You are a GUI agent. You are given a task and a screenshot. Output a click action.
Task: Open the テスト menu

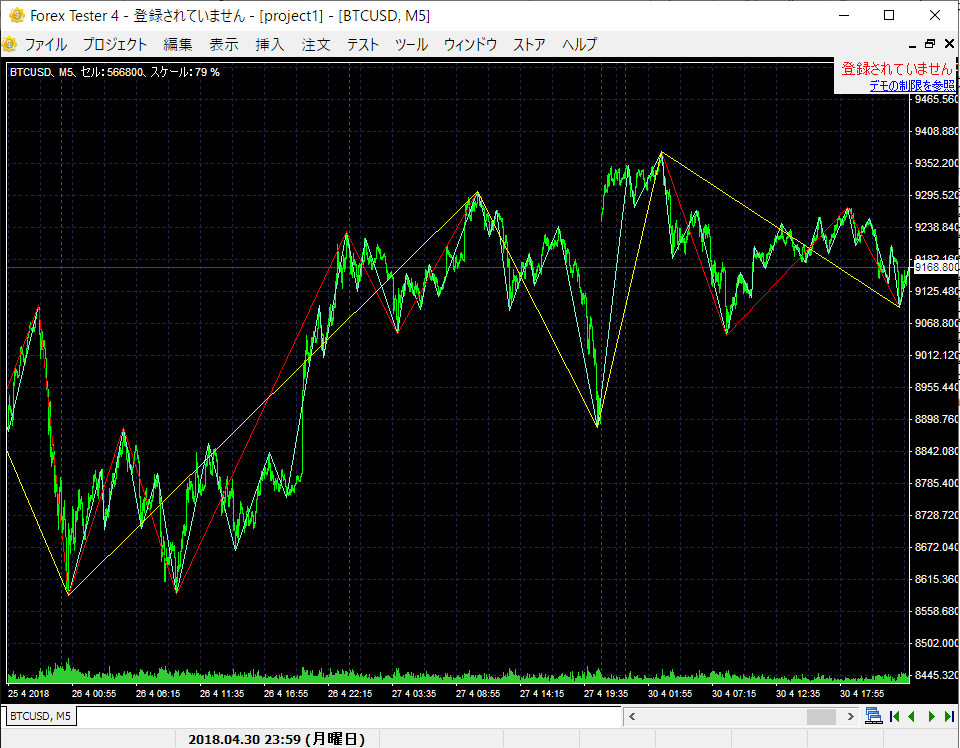(x=363, y=45)
